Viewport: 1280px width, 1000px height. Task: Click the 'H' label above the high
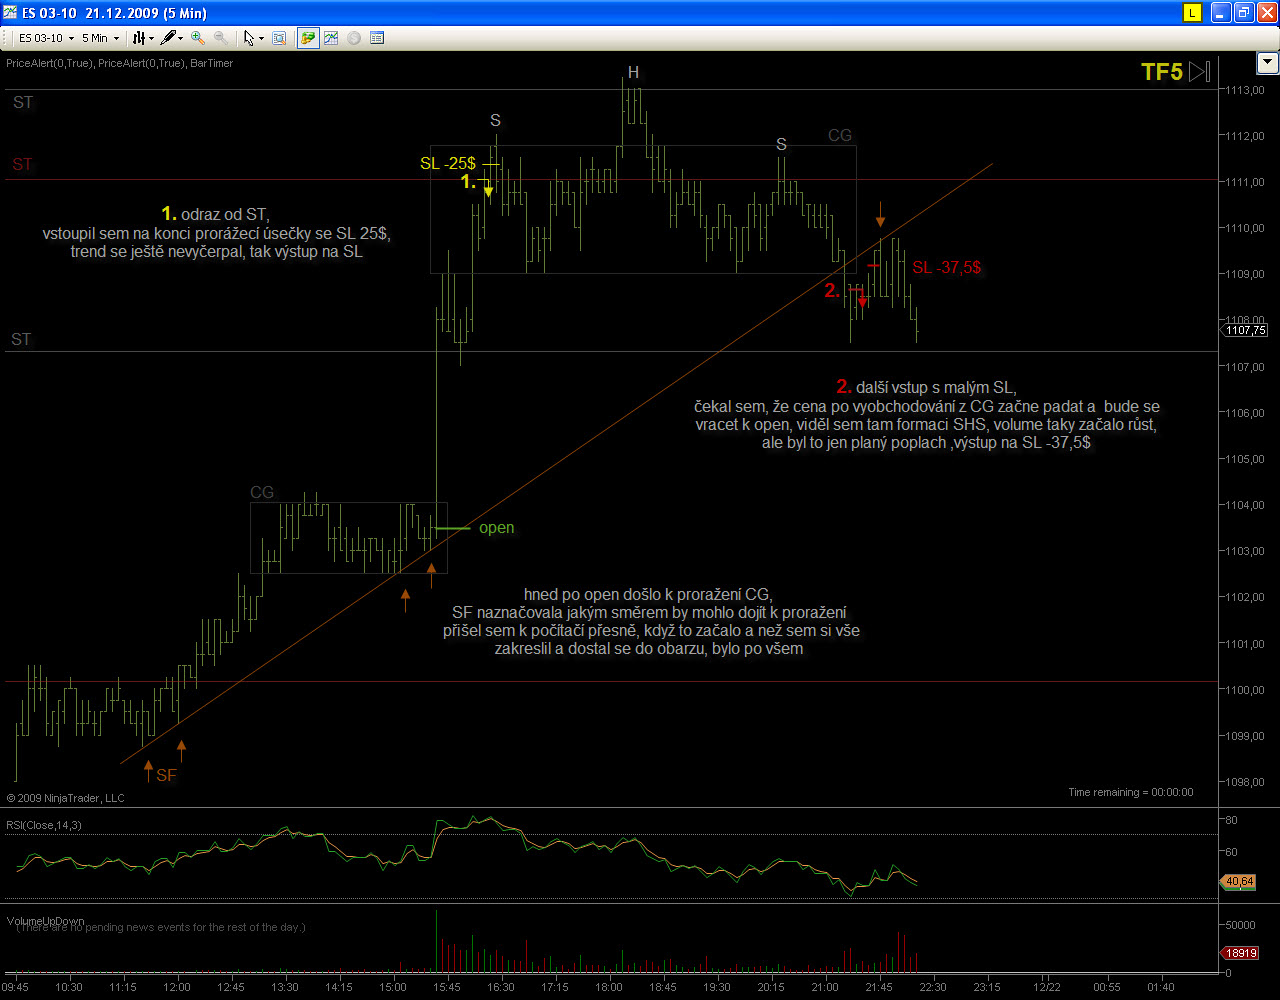[x=632, y=72]
